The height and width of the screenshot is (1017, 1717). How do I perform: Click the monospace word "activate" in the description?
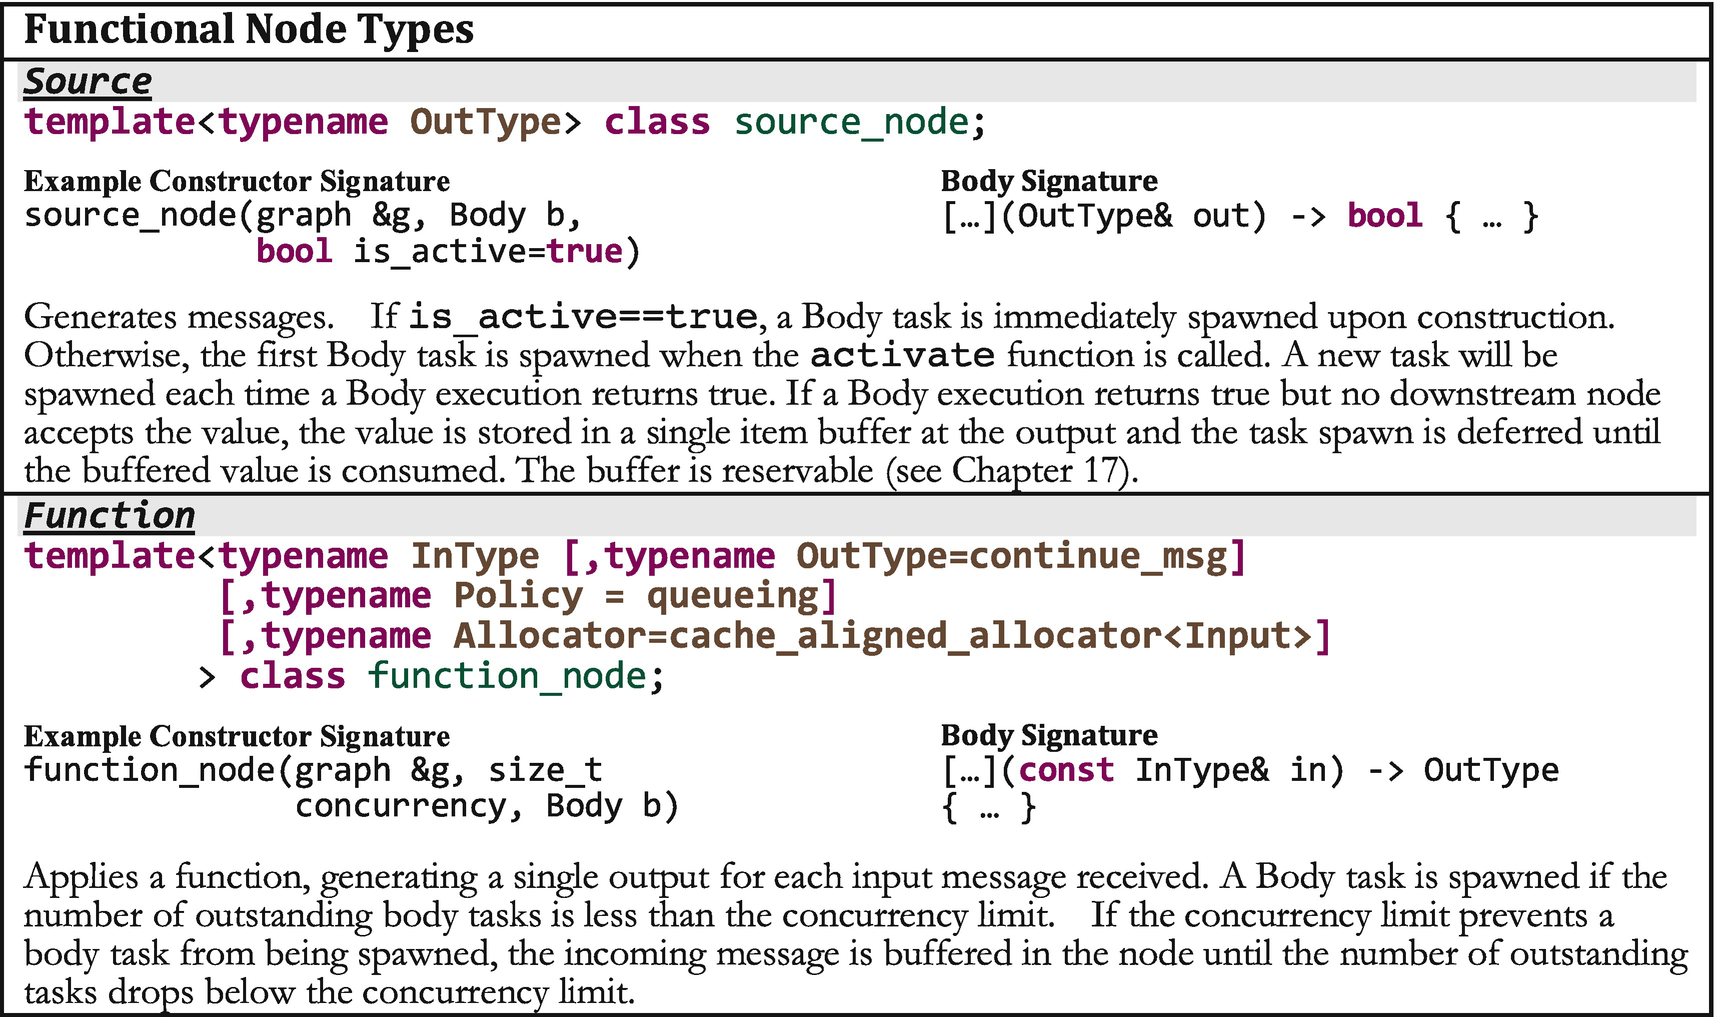[902, 355]
